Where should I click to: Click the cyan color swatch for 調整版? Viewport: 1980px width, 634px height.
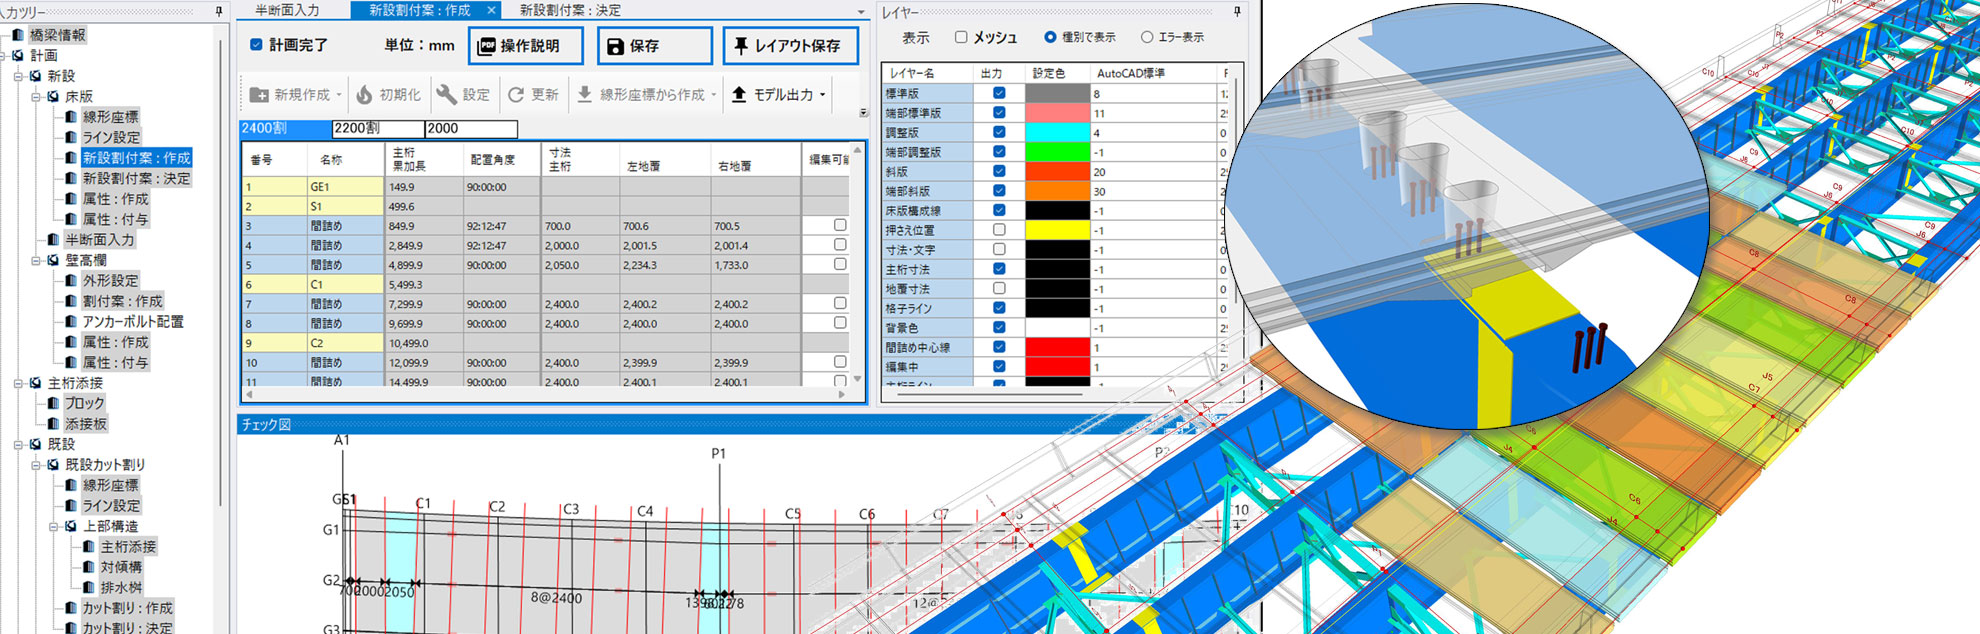(1057, 132)
